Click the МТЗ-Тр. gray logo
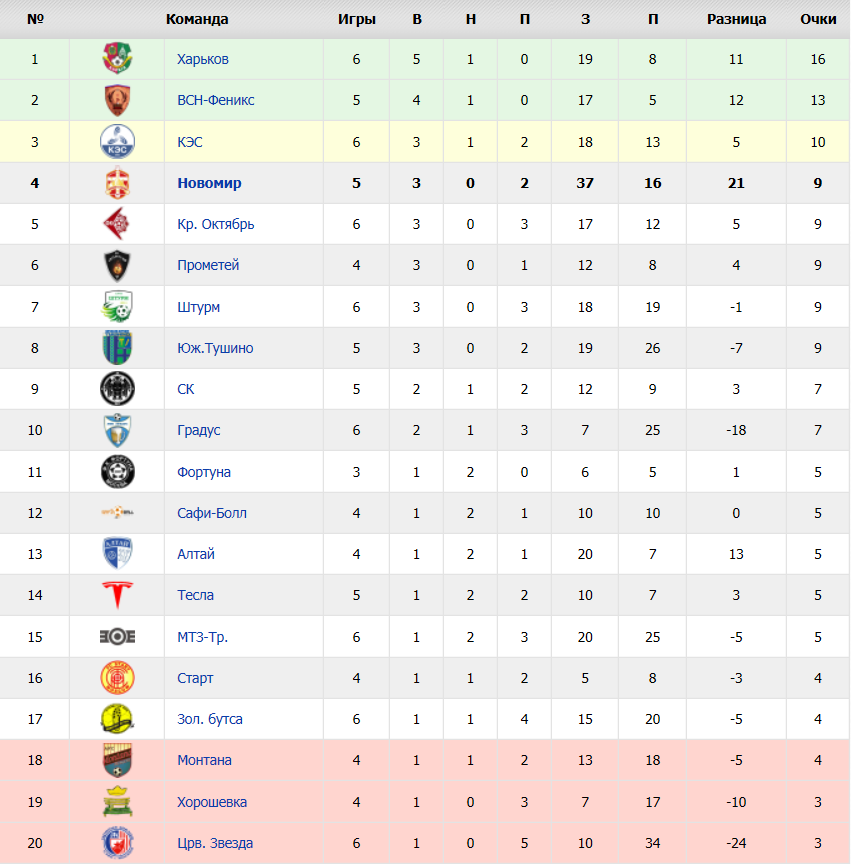 (117, 637)
